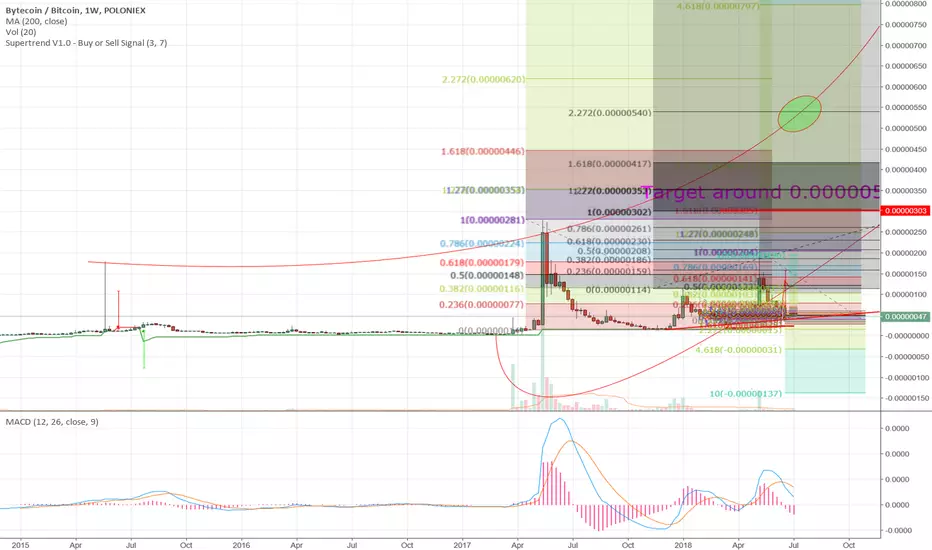This screenshot has height=550, width=932.
Task: Click the -0.00000150 price axis value
Action: pyautogui.click(x=905, y=398)
